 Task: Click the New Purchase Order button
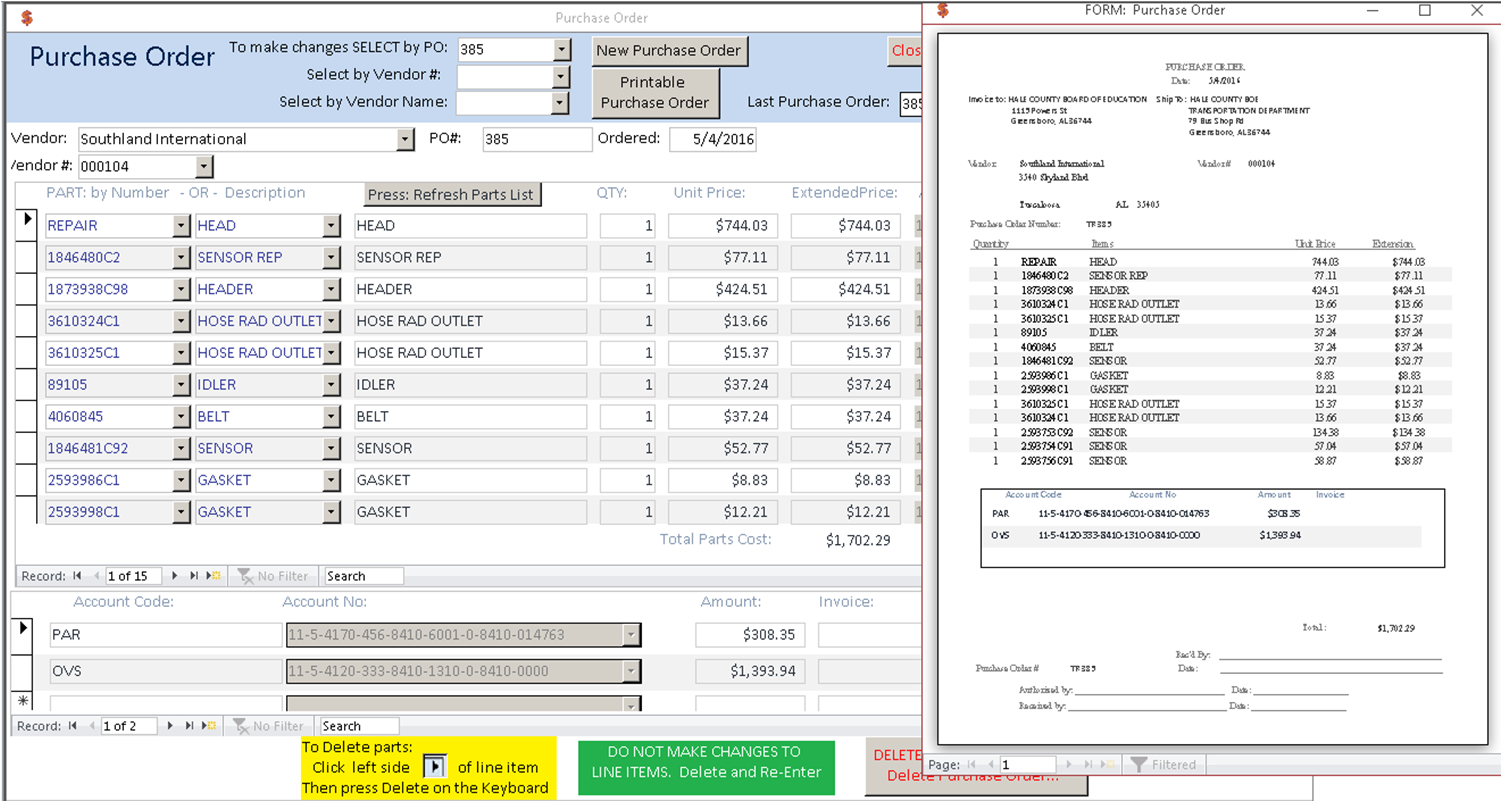click(669, 50)
